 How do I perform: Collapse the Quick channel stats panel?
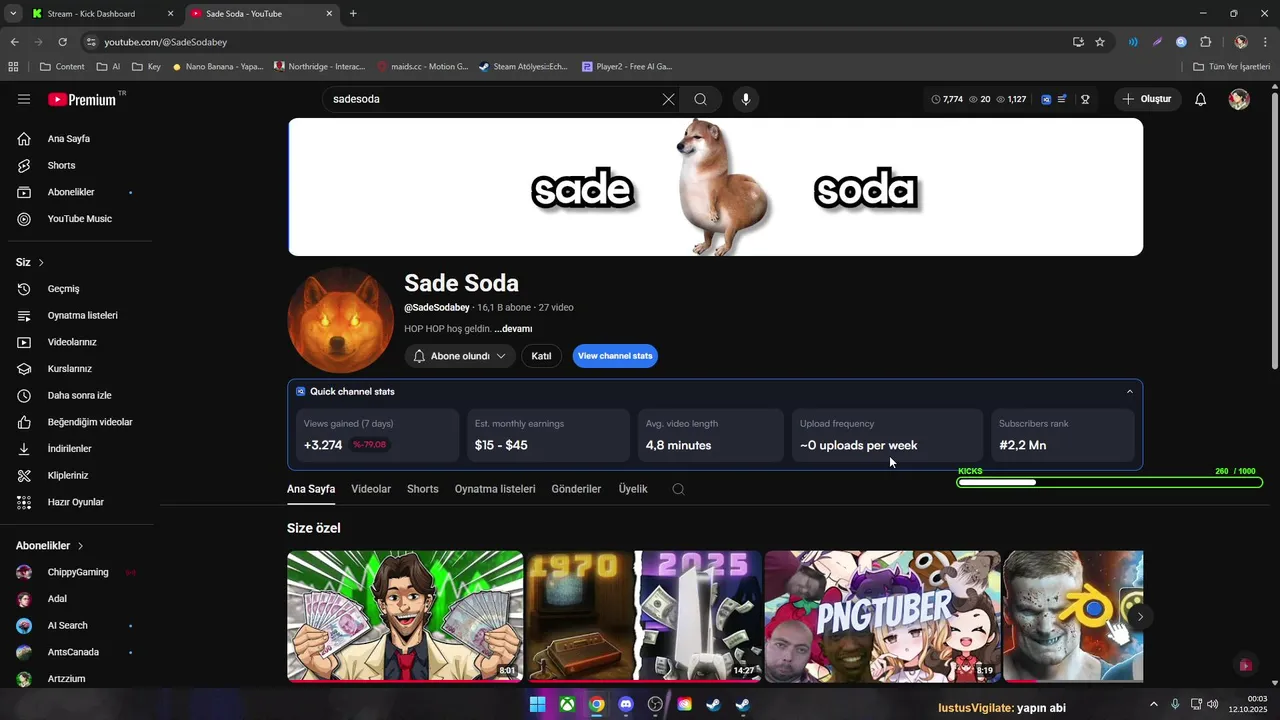(x=1130, y=392)
